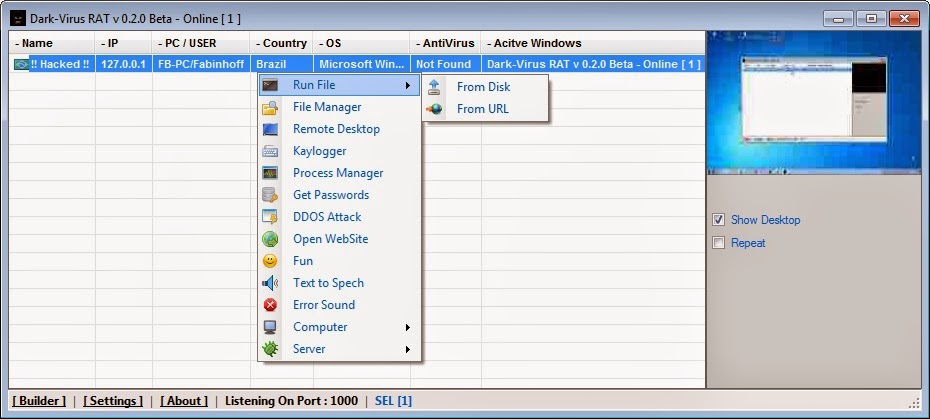The width and height of the screenshot is (930, 419).
Task: Expand the Run File submenu arrow
Action: 407,85
